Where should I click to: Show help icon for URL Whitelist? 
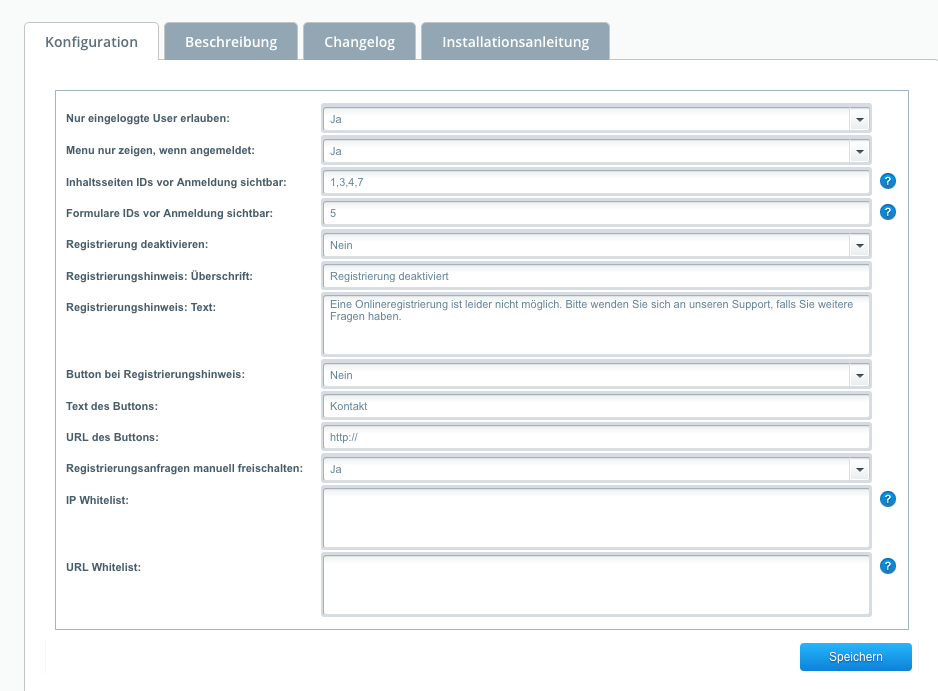pos(888,566)
